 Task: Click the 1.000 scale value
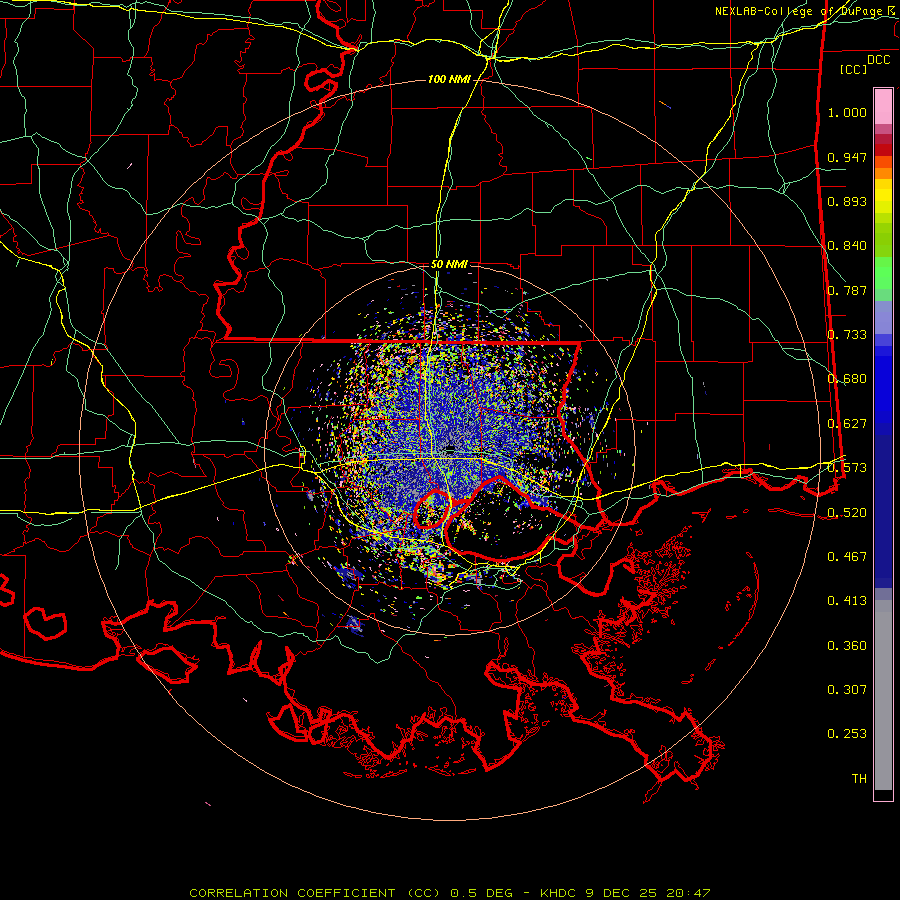point(847,112)
